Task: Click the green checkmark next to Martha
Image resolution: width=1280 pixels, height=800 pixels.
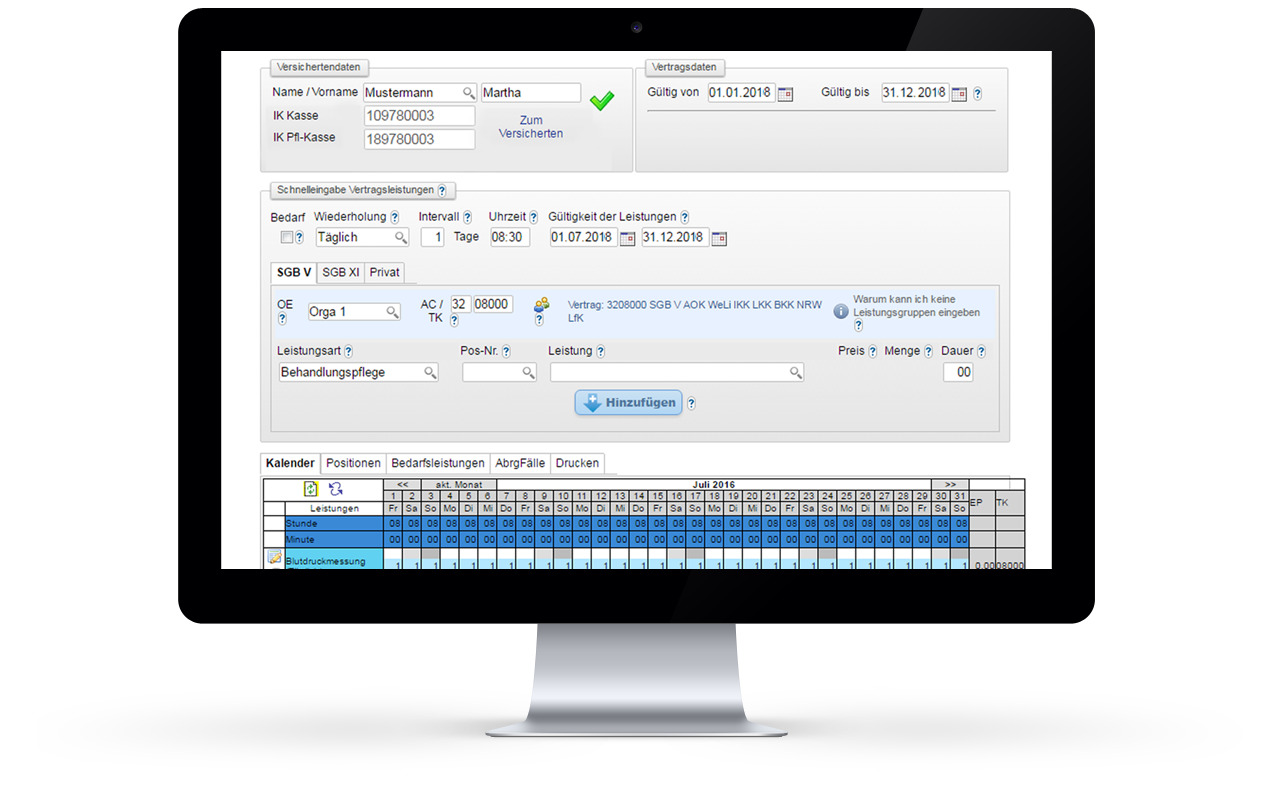Action: click(x=601, y=101)
